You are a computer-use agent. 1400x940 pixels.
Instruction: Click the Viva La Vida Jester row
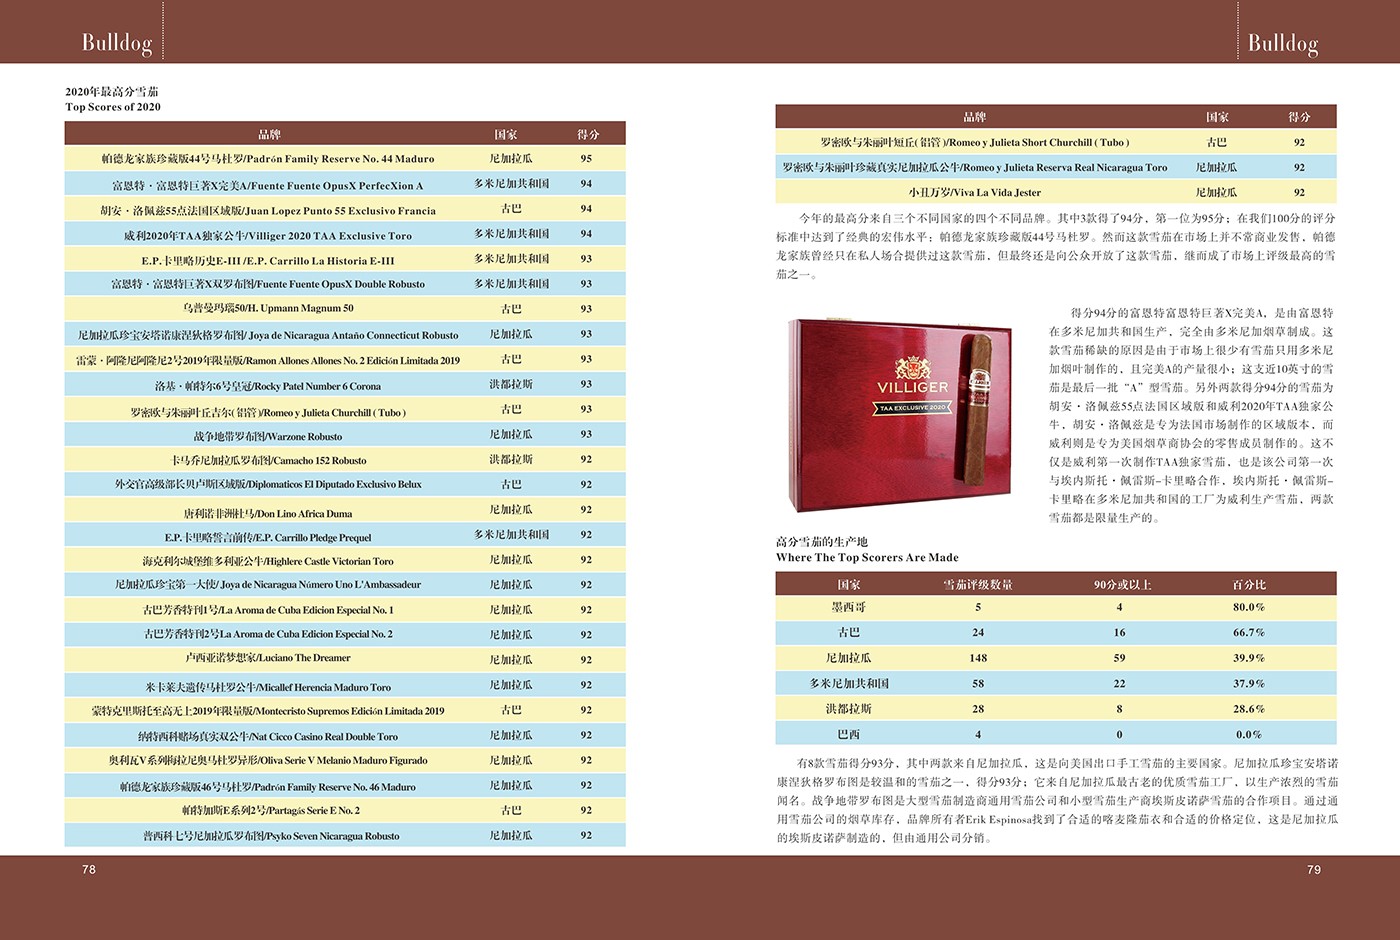click(x=1055, y=192)
